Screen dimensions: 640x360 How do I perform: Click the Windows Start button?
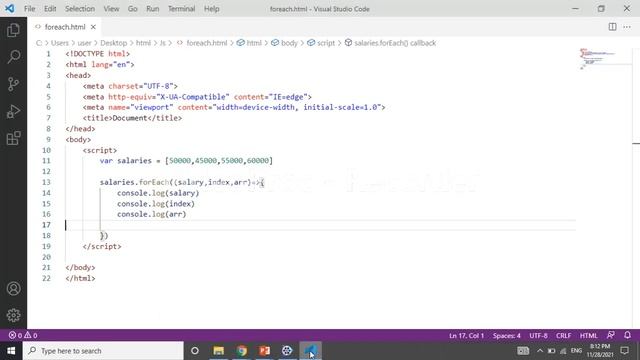pos(11,351)
